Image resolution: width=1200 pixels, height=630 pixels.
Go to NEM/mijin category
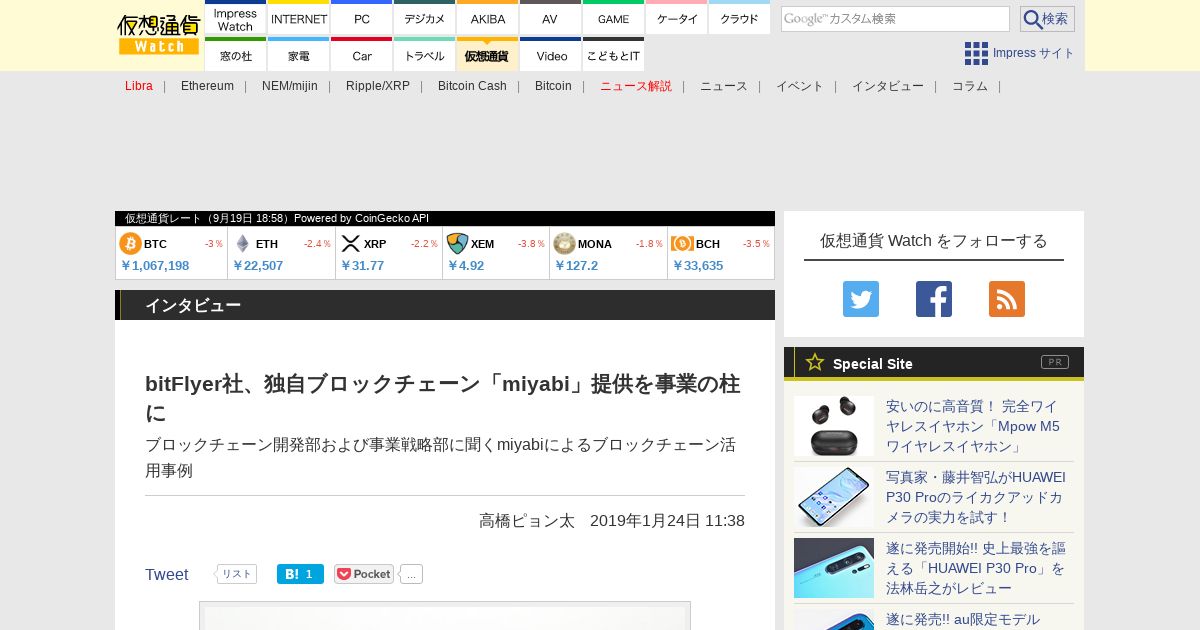290,86
